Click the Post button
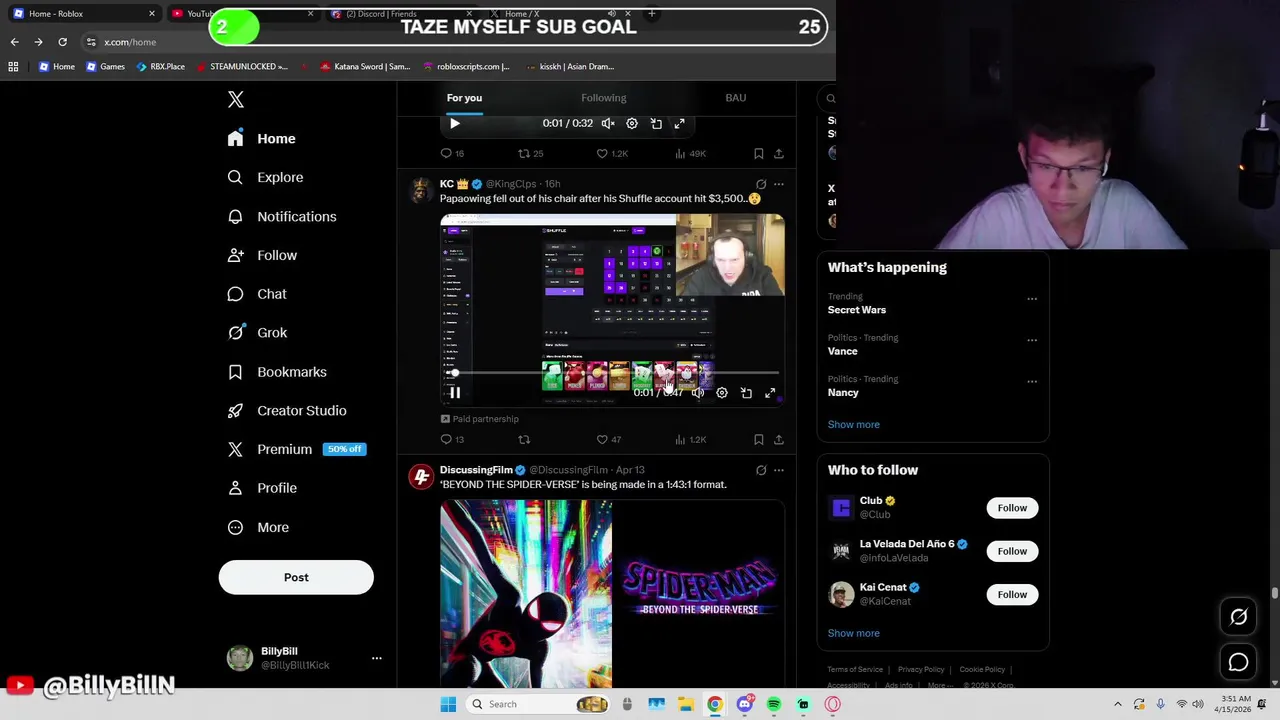1280x720 pixels. pyautogui.click(x=296, y=577)
